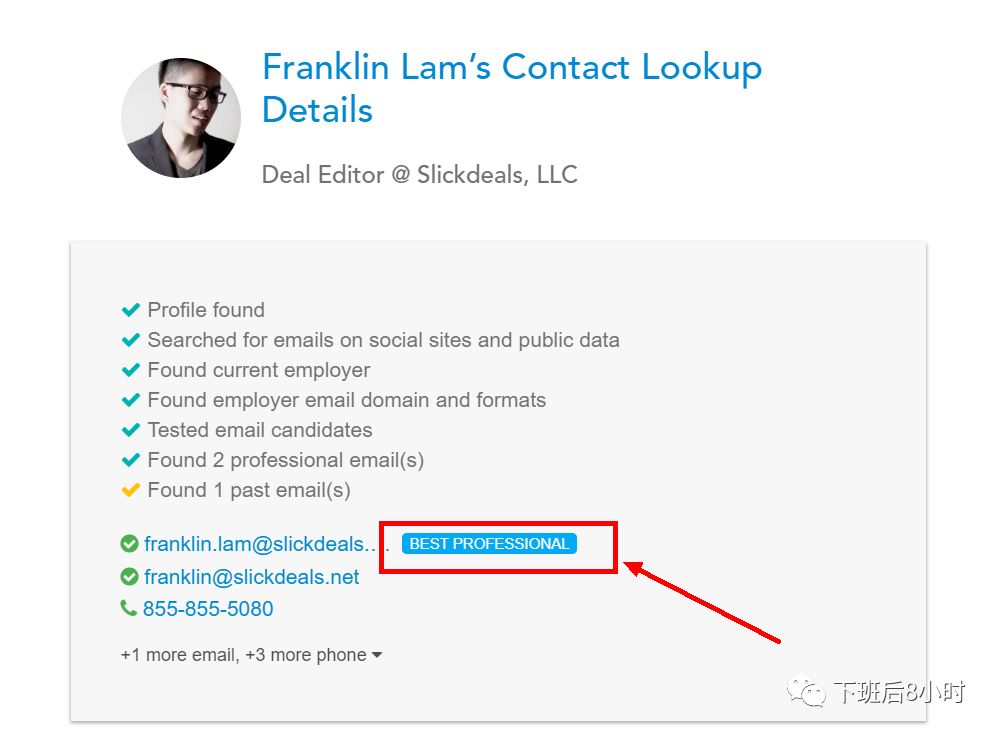Click the phone icon beside 855-855-5080
The height and width of the screenshot is (736, 998).
point(129,608)
